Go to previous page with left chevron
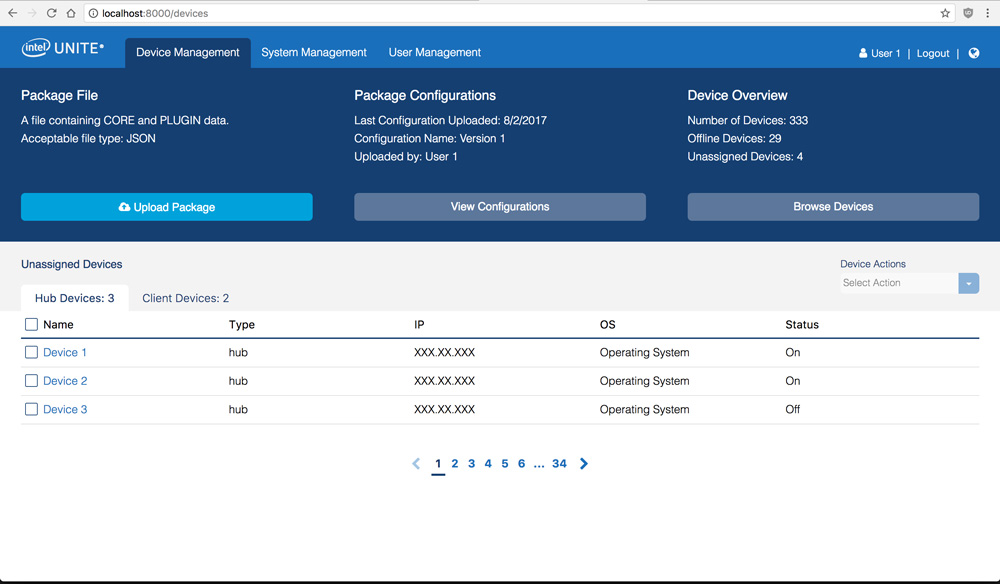This screenshot has width=1000, height=584. click(x=416, y=464)
